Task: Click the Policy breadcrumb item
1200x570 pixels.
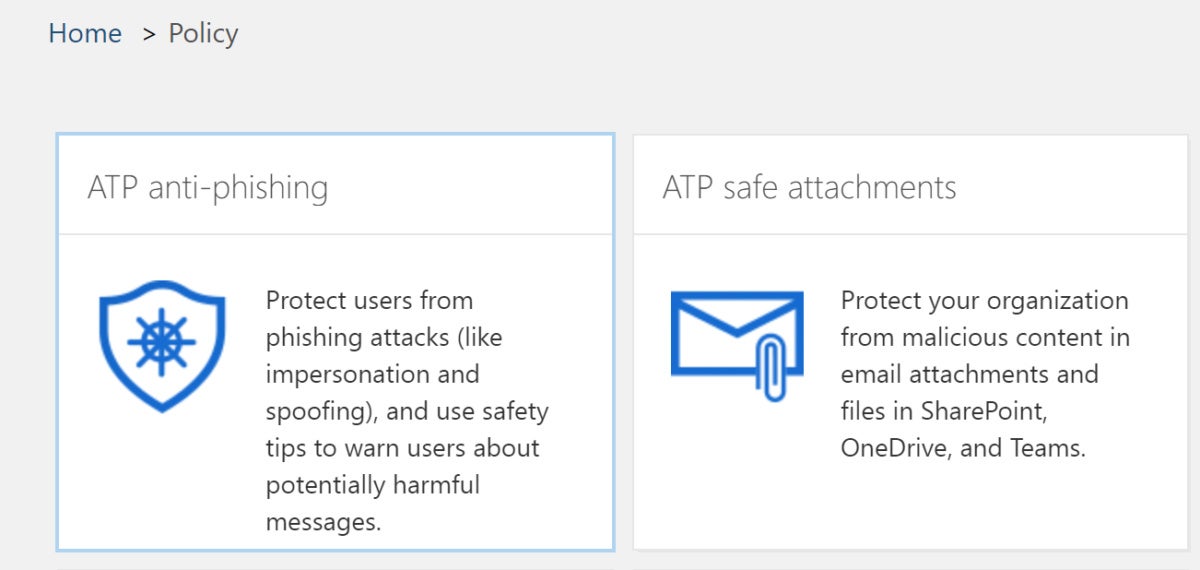Action: click(x=203, y=33)
